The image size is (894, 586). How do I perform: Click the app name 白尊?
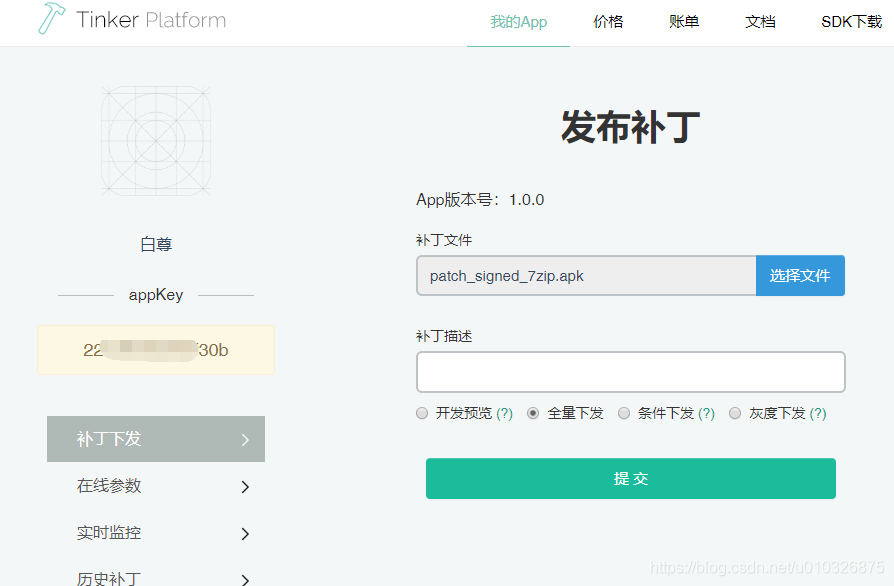tap(156, 244)
